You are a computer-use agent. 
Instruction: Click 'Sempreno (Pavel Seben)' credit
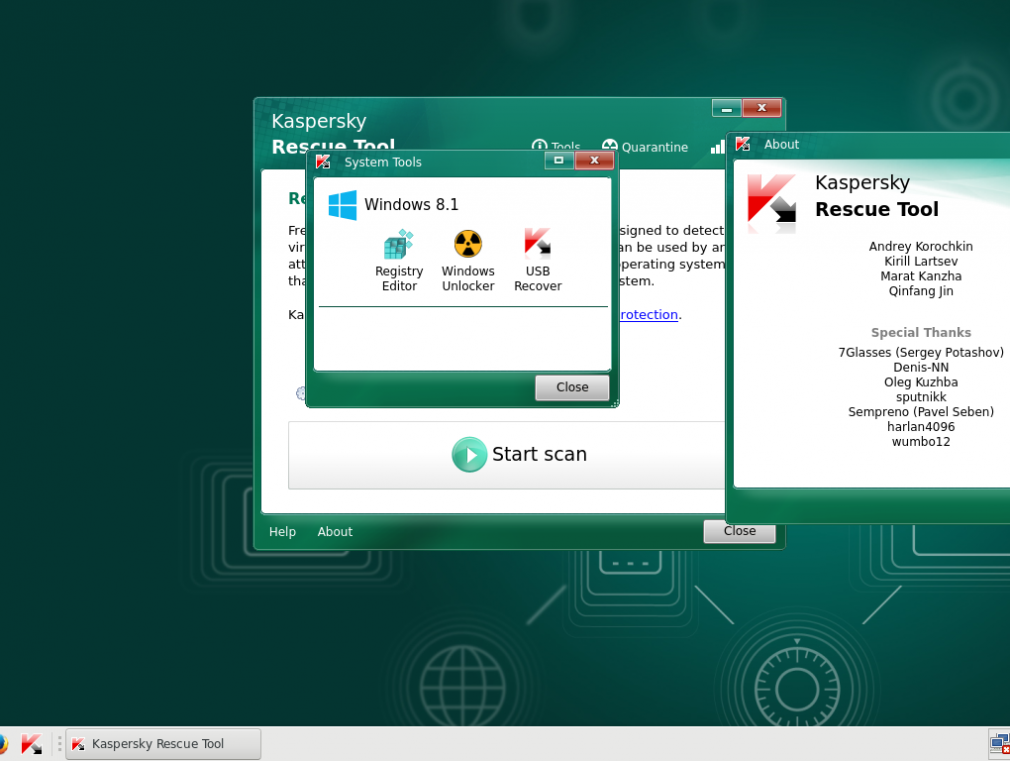pos(920,412)
